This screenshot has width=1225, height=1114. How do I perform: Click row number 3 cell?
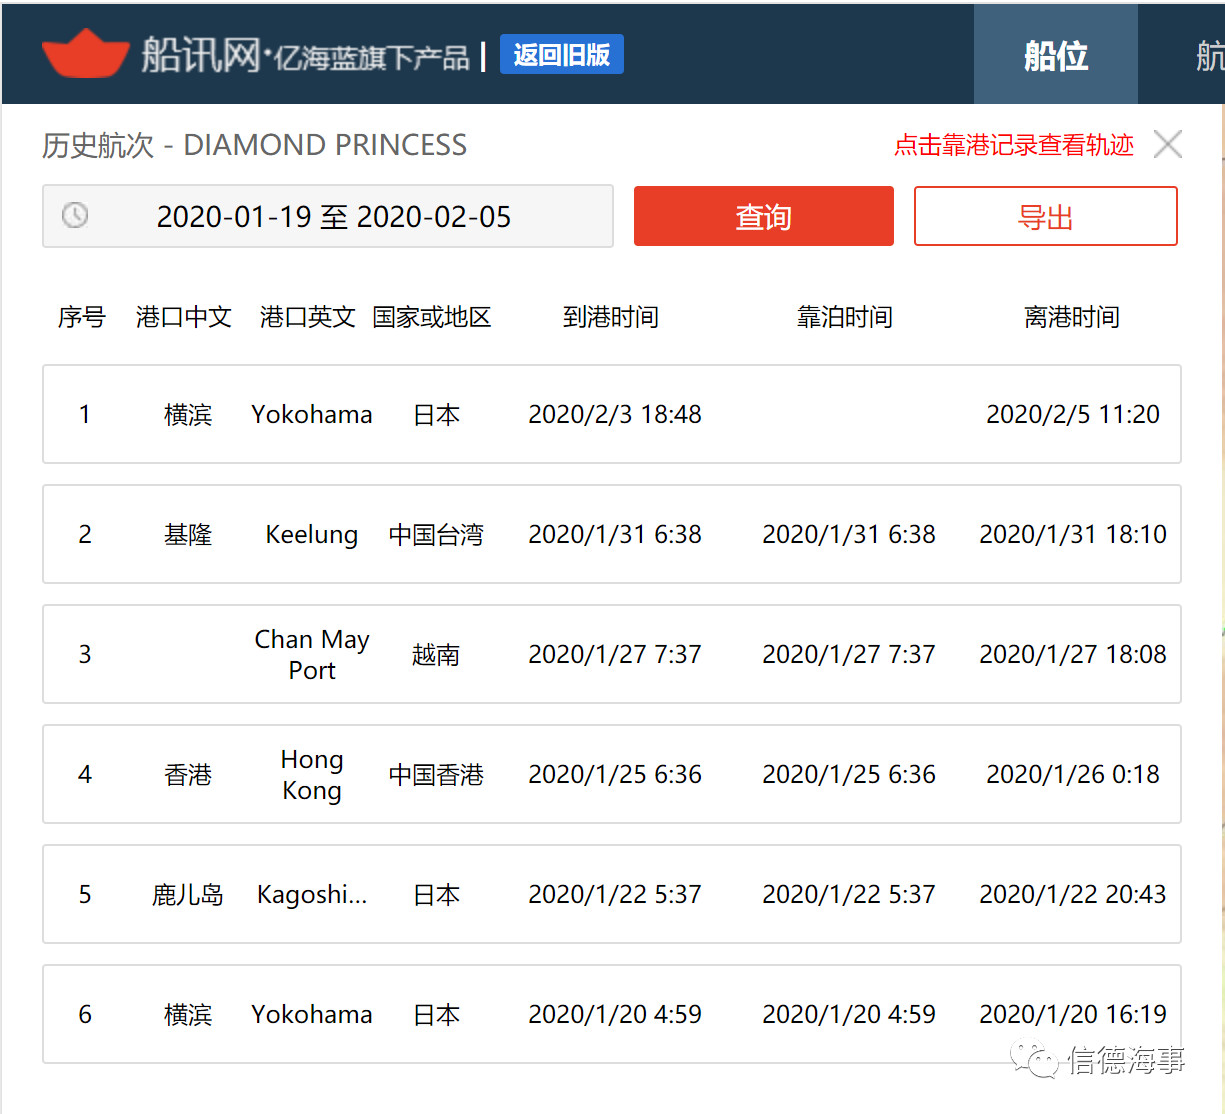(x=85, y=654)
